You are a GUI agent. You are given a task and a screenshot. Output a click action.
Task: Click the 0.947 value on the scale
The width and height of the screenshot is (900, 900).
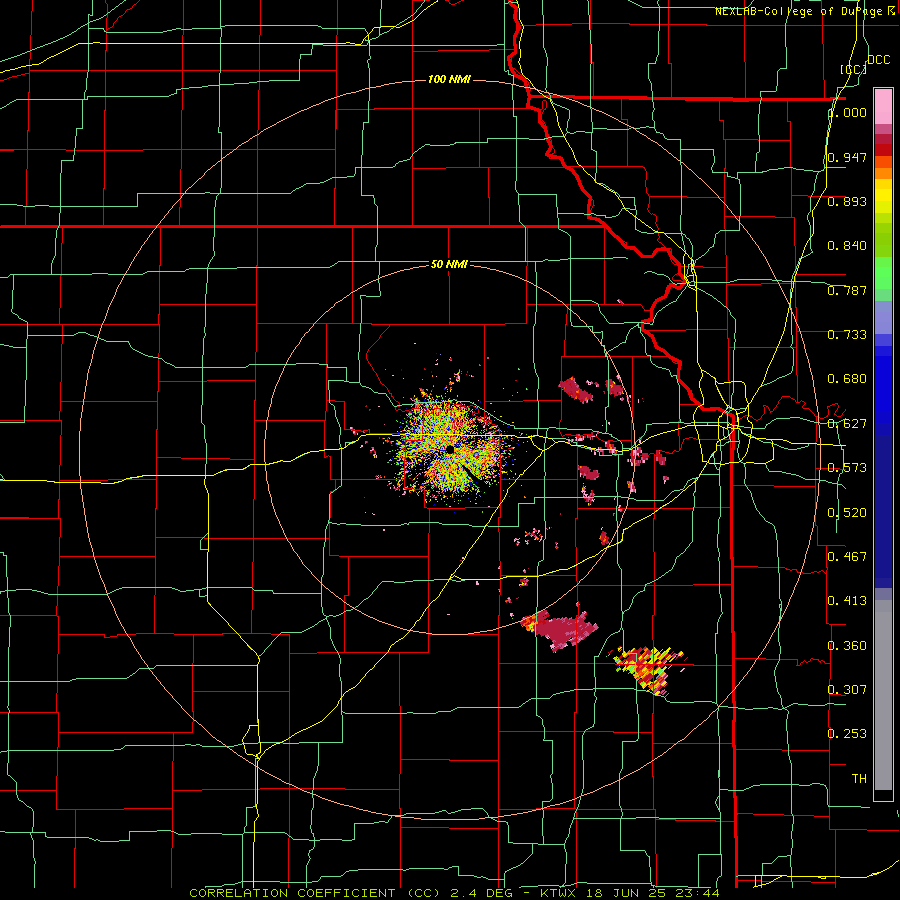point(847,157)
